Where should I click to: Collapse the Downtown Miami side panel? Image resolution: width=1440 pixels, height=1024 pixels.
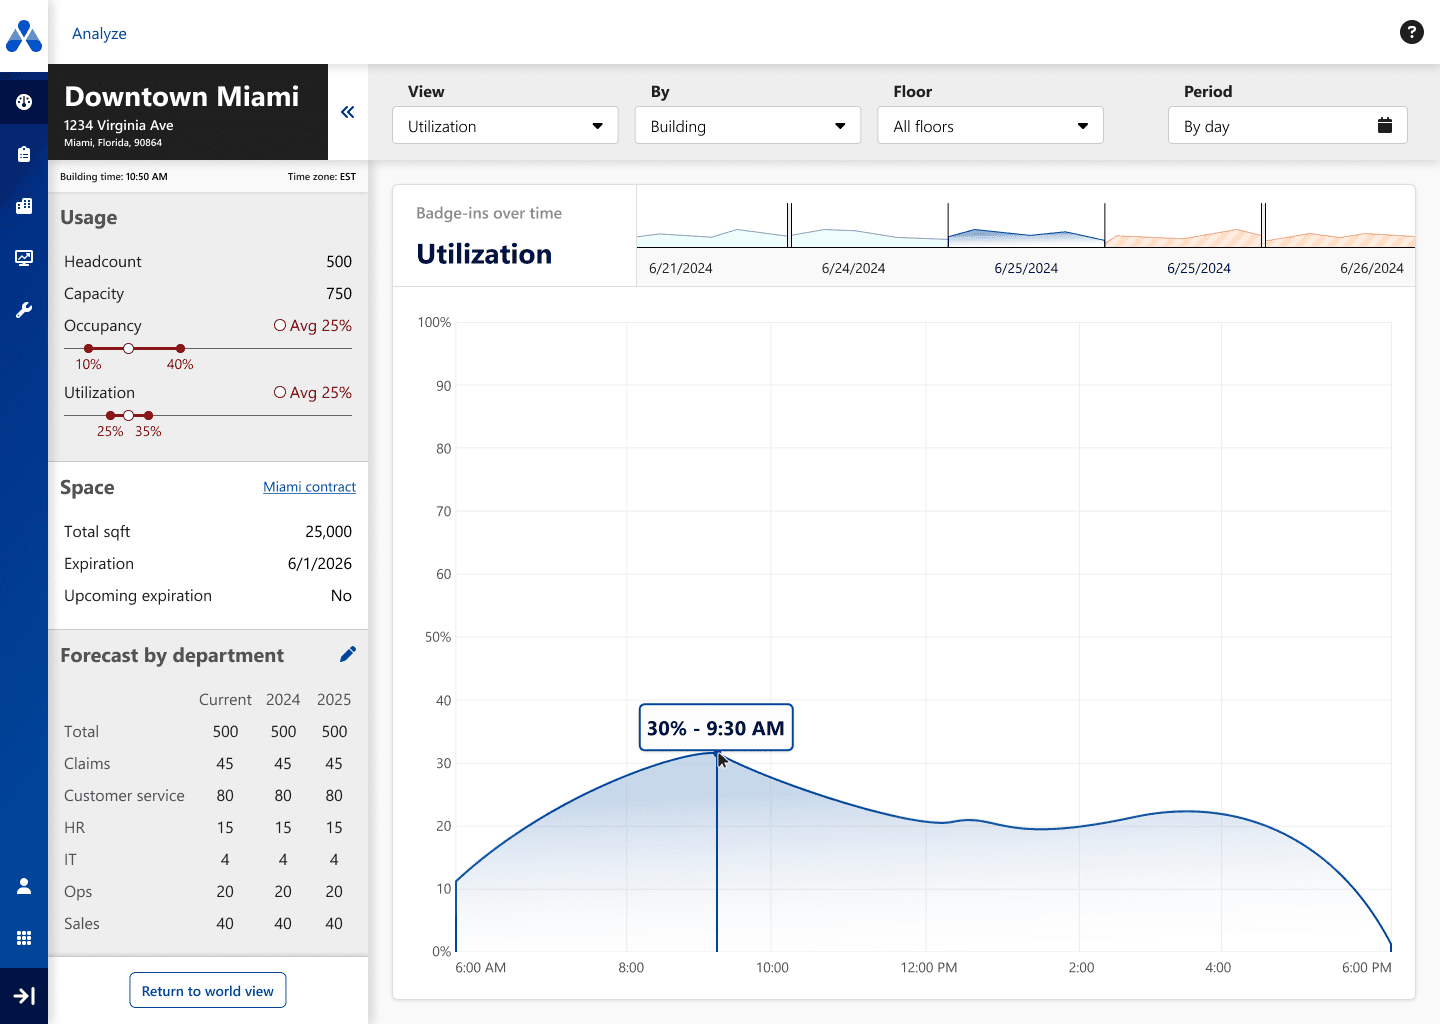(x=348, y=112)
